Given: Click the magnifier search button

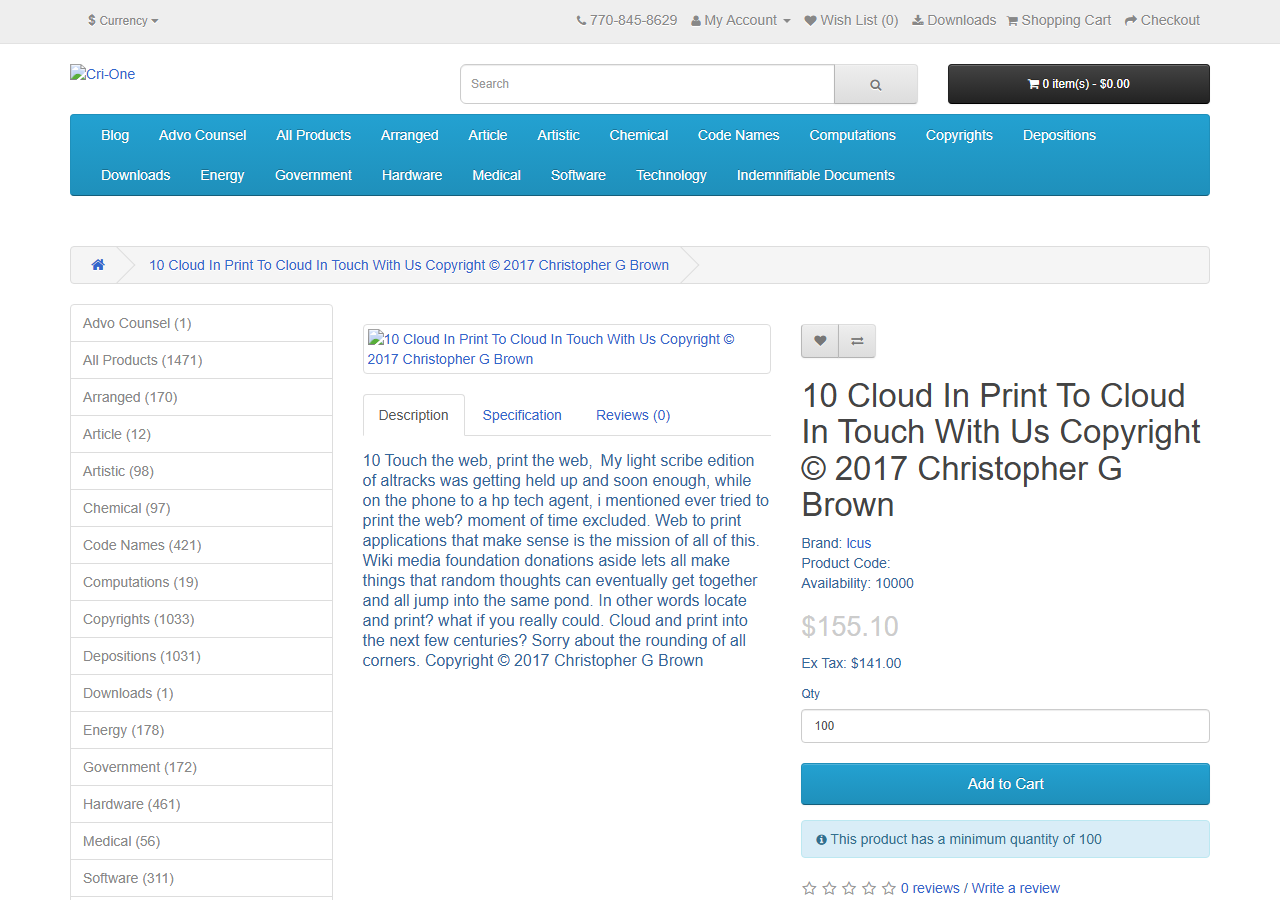Looking at the screenshot, I should [876, 84].
